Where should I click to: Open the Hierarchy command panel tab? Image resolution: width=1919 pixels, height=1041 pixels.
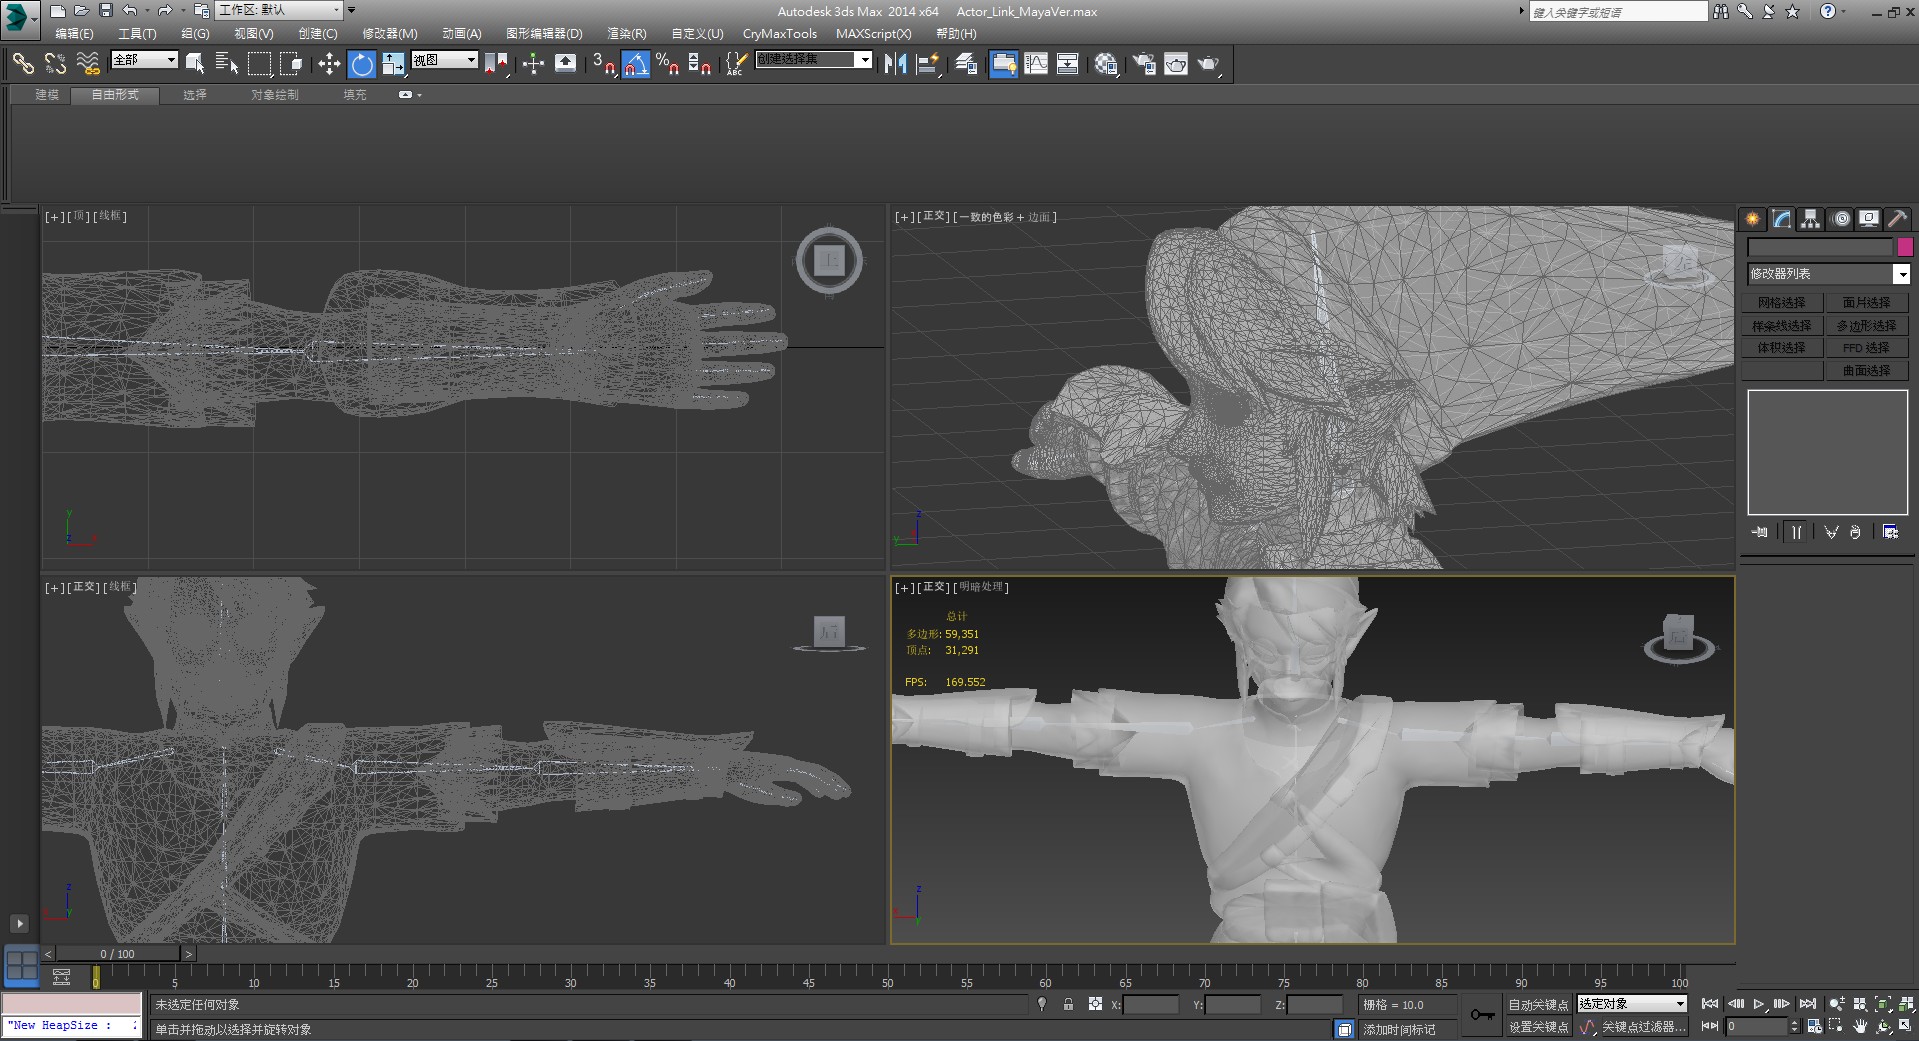click(x=1810, y=219)
